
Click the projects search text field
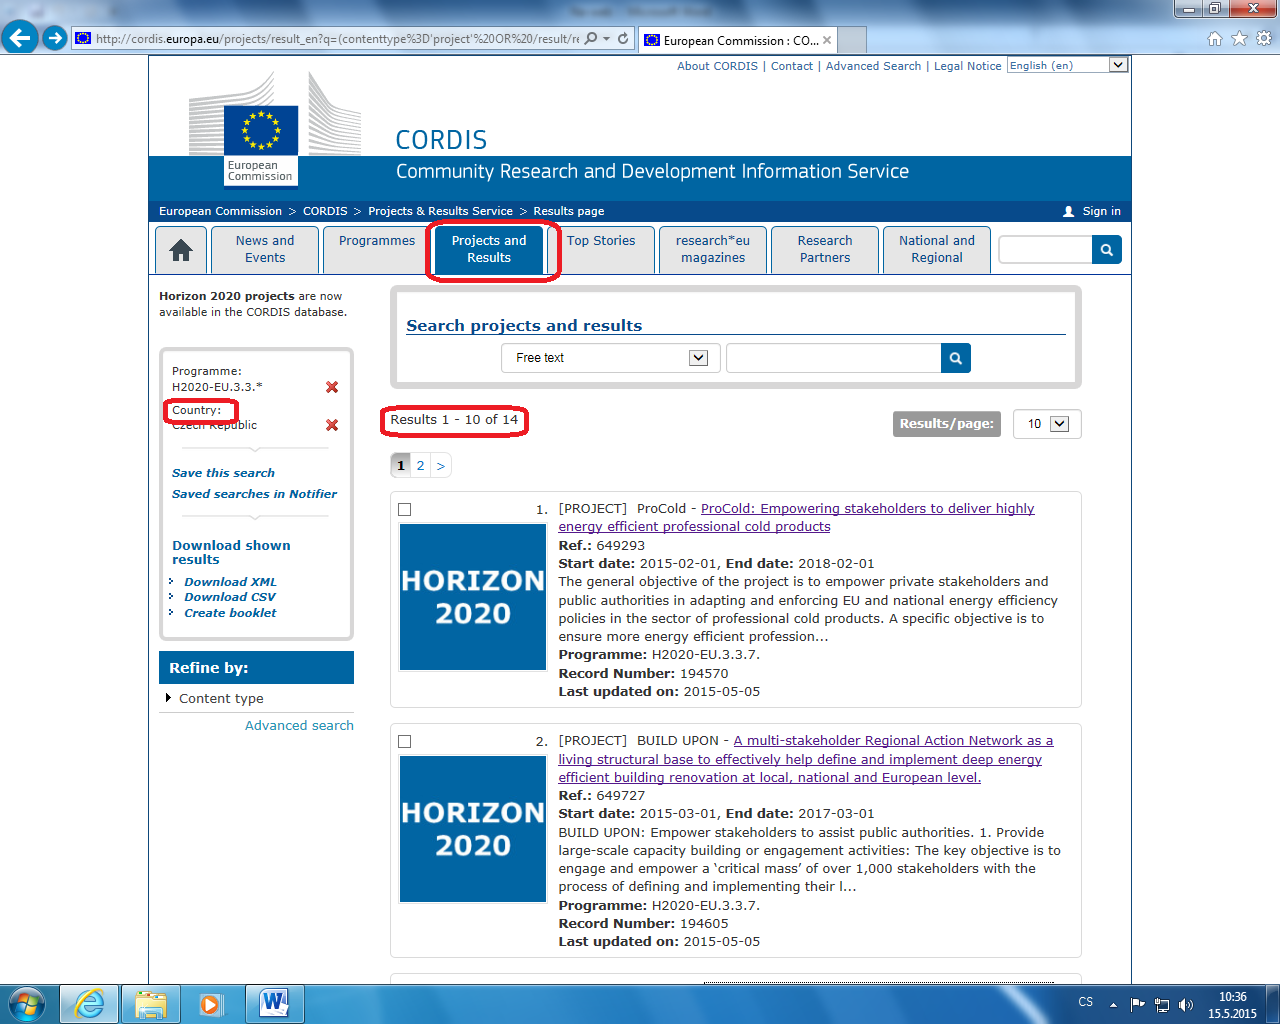(834, 358)
